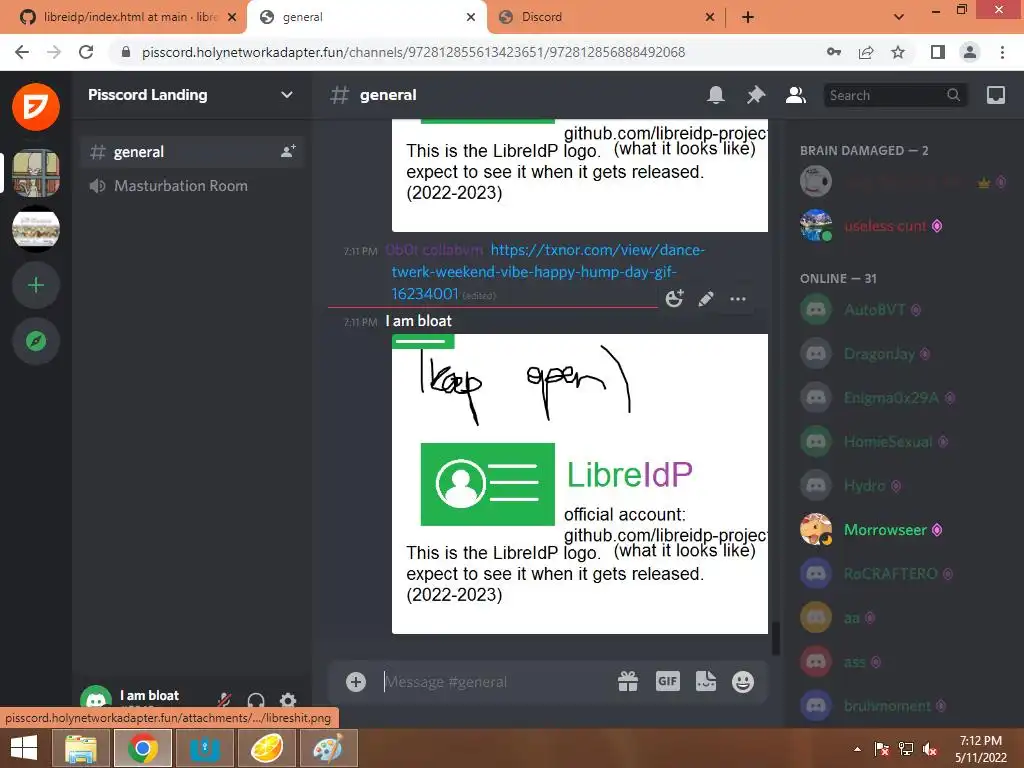The width and height of the screenshot is (1024, 768).
Task: Open the txnor.com dance twerk link
Action: pyautogui.click(x=547, y=272)
